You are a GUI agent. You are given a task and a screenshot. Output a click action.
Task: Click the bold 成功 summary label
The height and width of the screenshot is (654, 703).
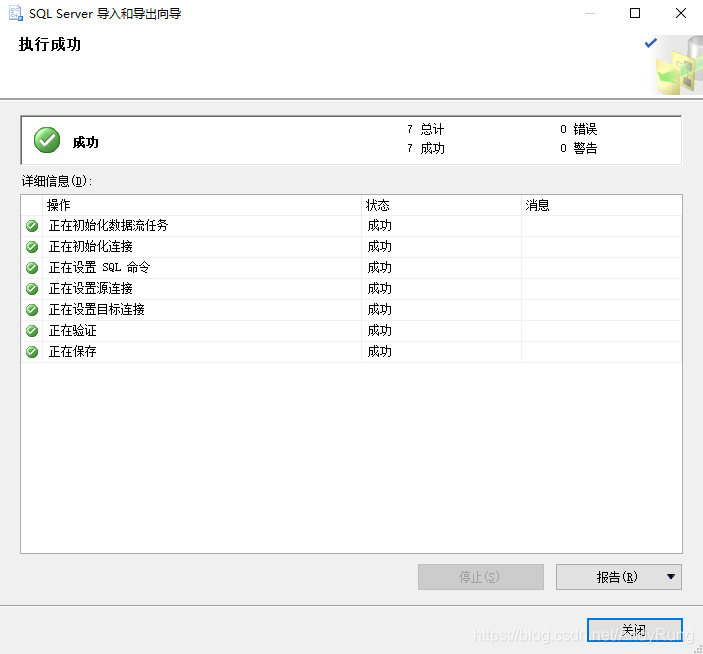click(x=86, y=143)
